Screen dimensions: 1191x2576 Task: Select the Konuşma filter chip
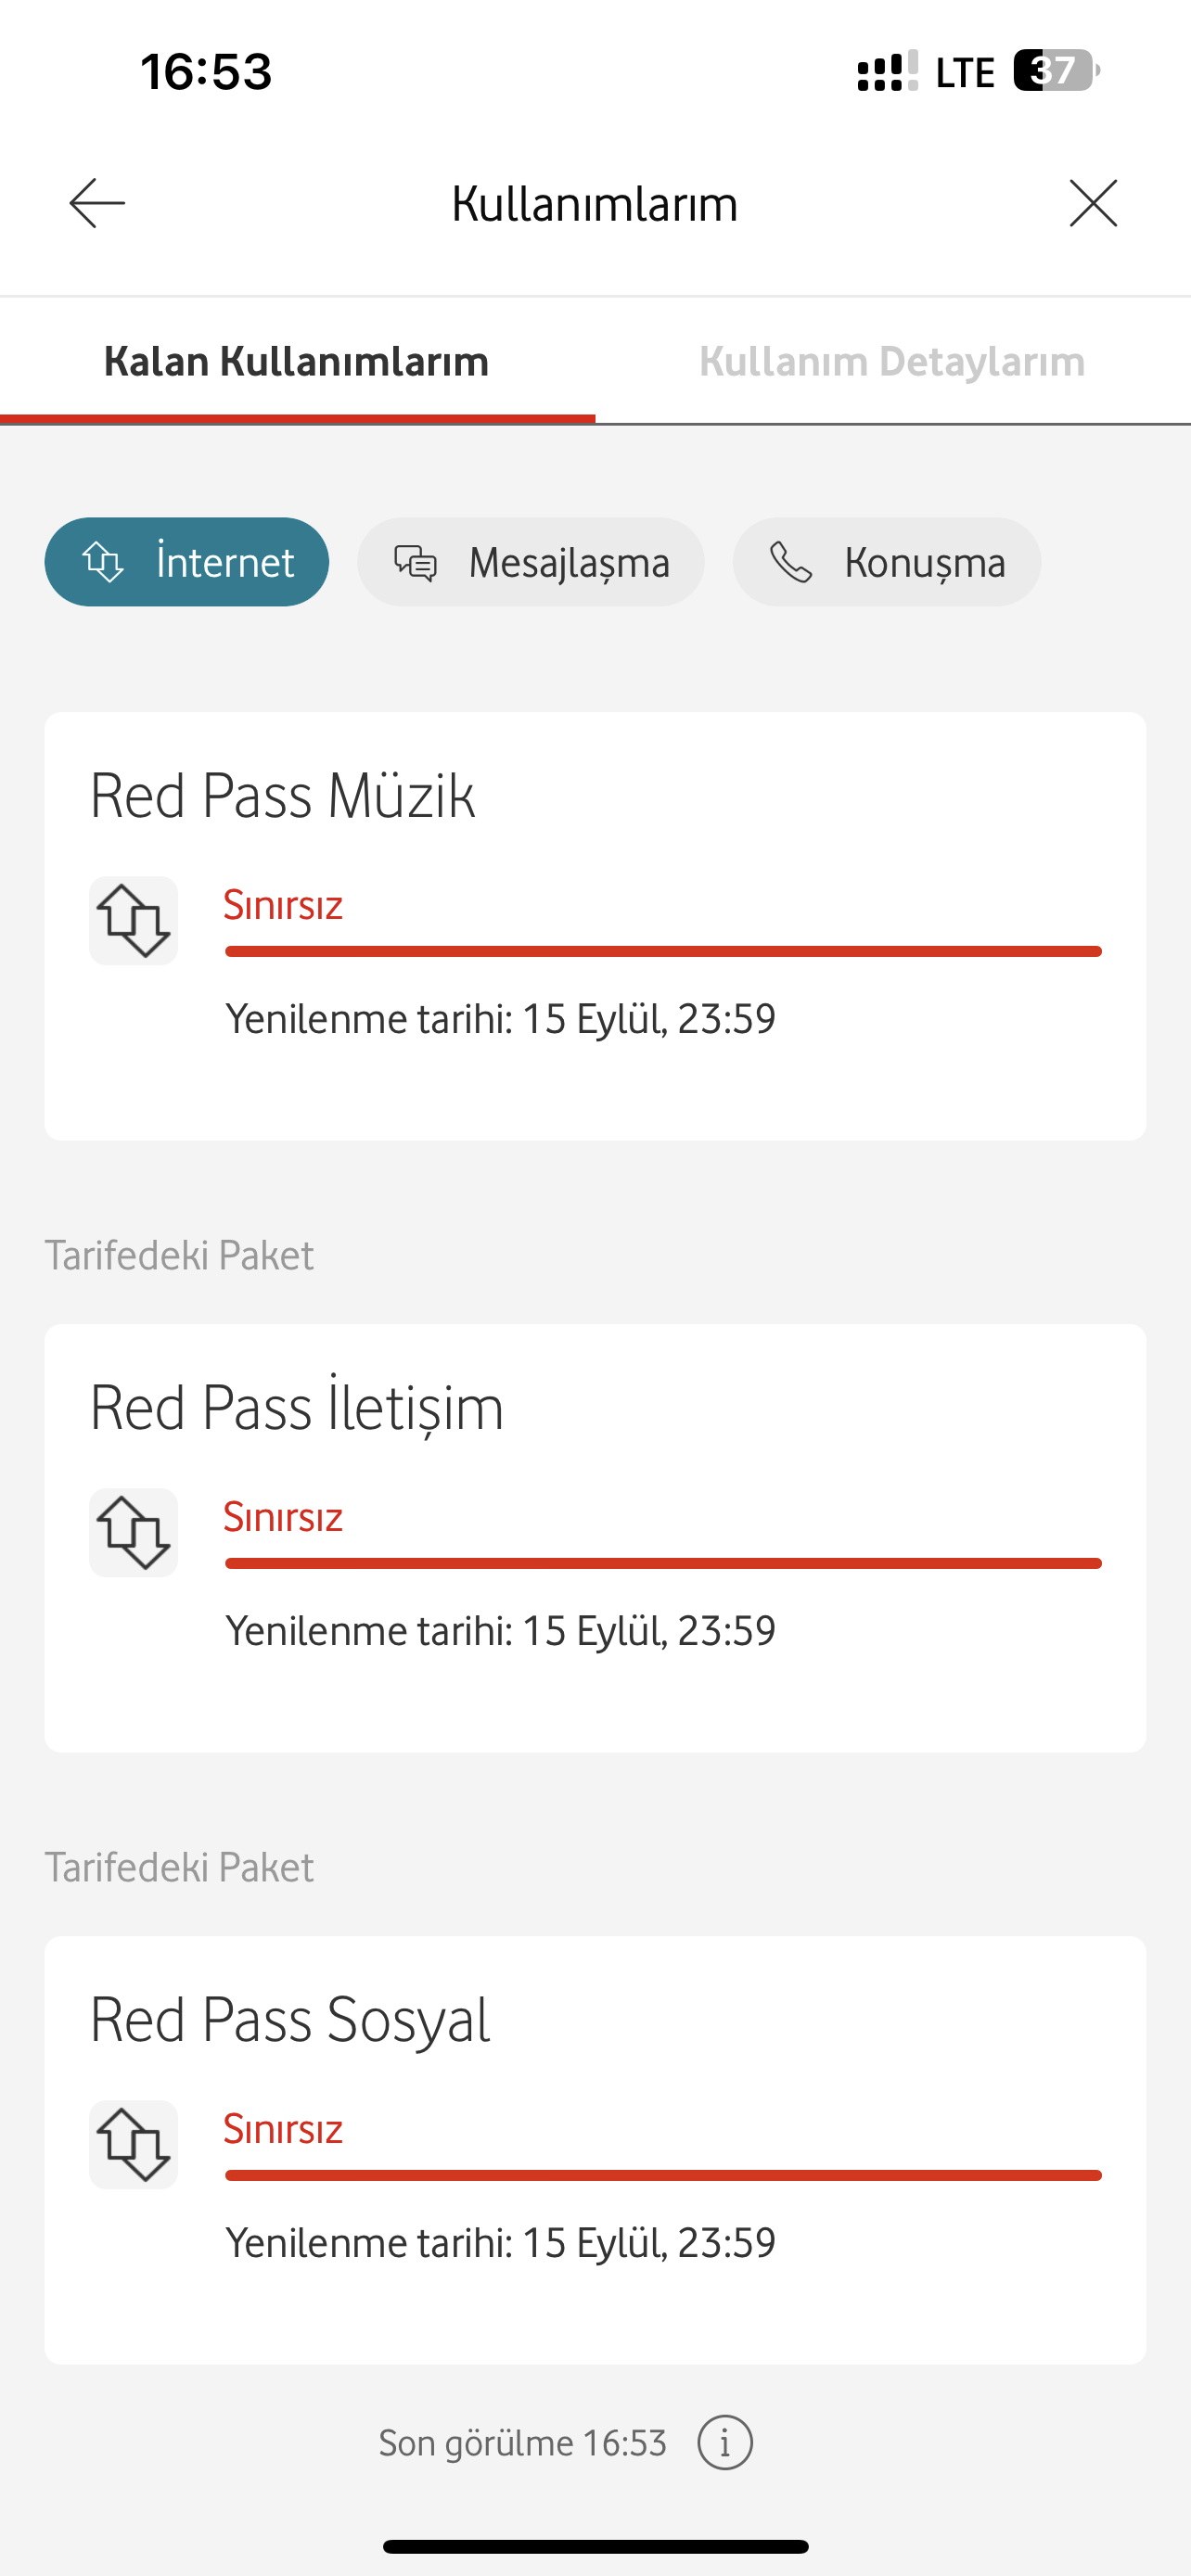(x=887, y=562)
